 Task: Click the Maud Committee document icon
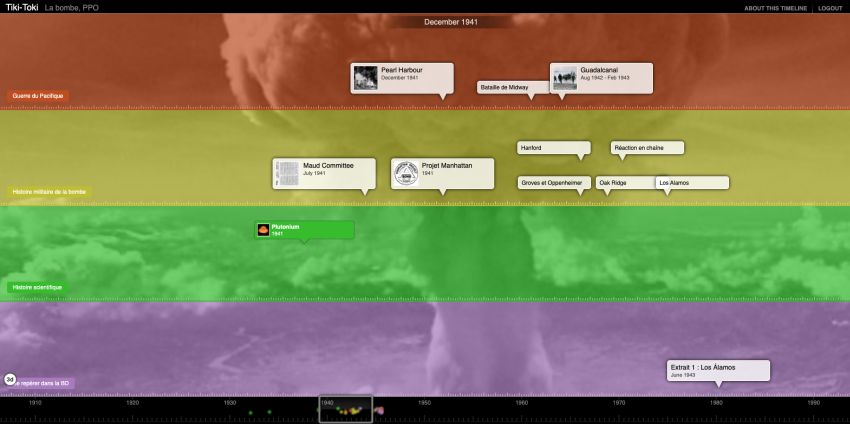click(288, 173)
